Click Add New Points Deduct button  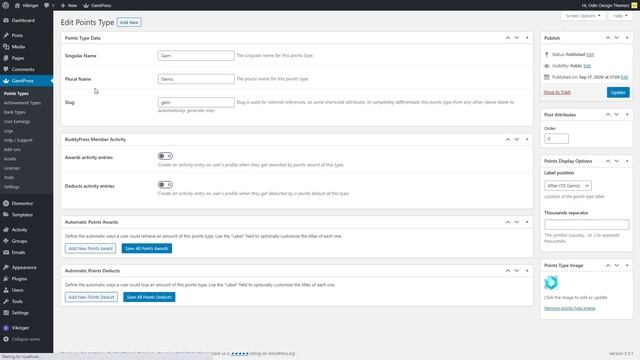[91, 297]
